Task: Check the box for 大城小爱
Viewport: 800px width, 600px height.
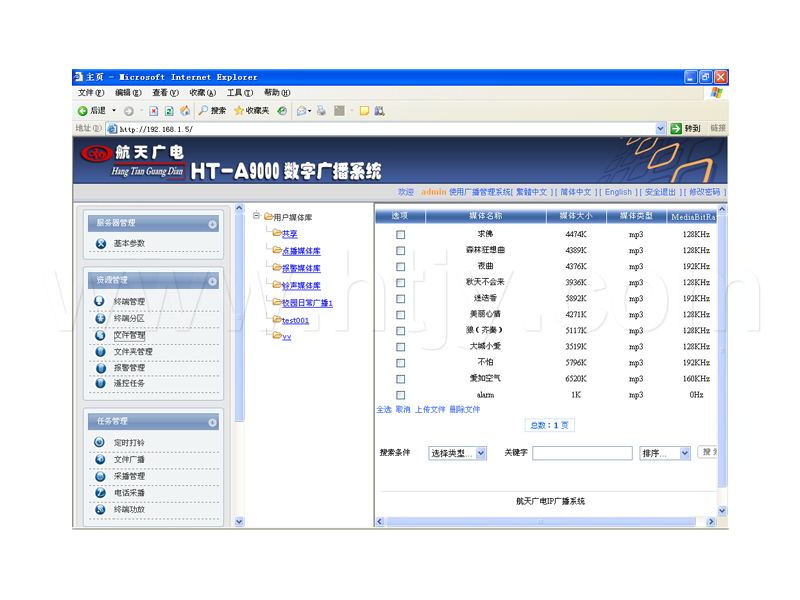Action: 401,347
